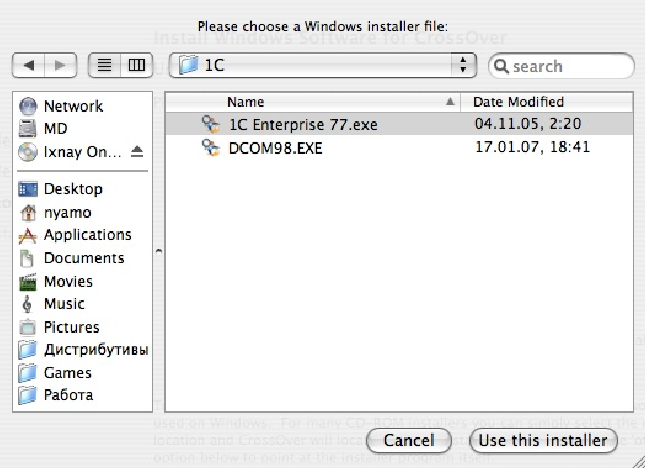Switch to list view
Image resolution: width=645 pixels, height=468 pixels.
click(104, 66)
